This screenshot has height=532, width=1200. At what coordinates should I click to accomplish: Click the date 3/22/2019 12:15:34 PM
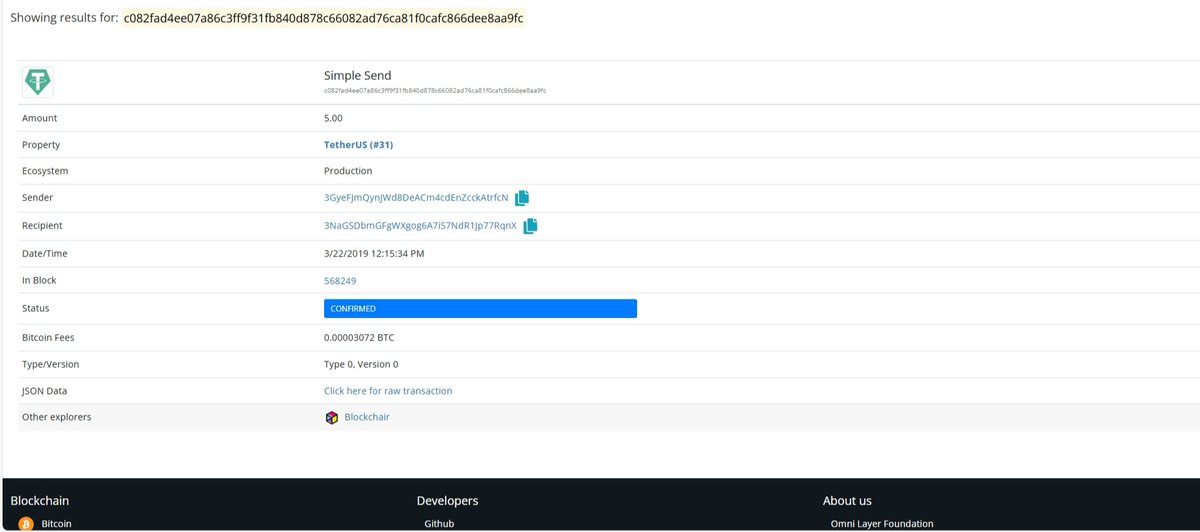coord(374,254)
